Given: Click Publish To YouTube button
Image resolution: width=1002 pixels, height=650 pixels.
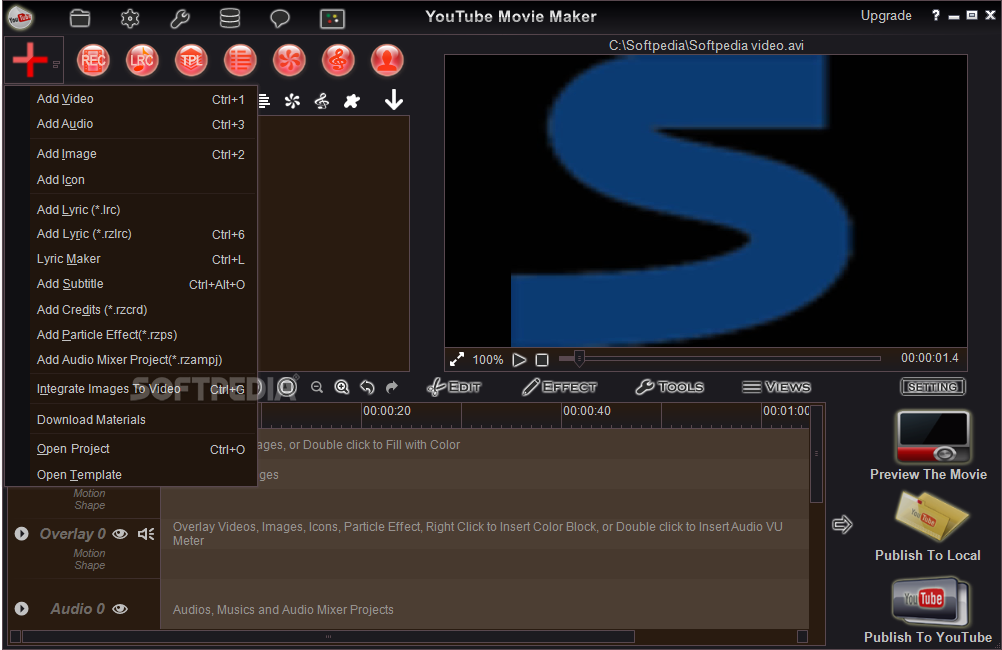Looking at the screenshot, I should [x=928, y=610].
